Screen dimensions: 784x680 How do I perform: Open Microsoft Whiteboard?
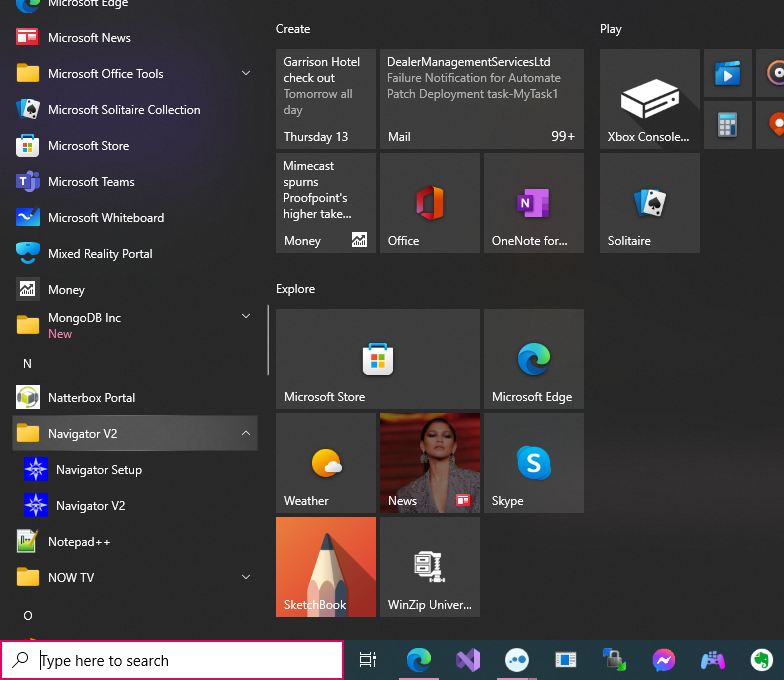click(134, 218)
